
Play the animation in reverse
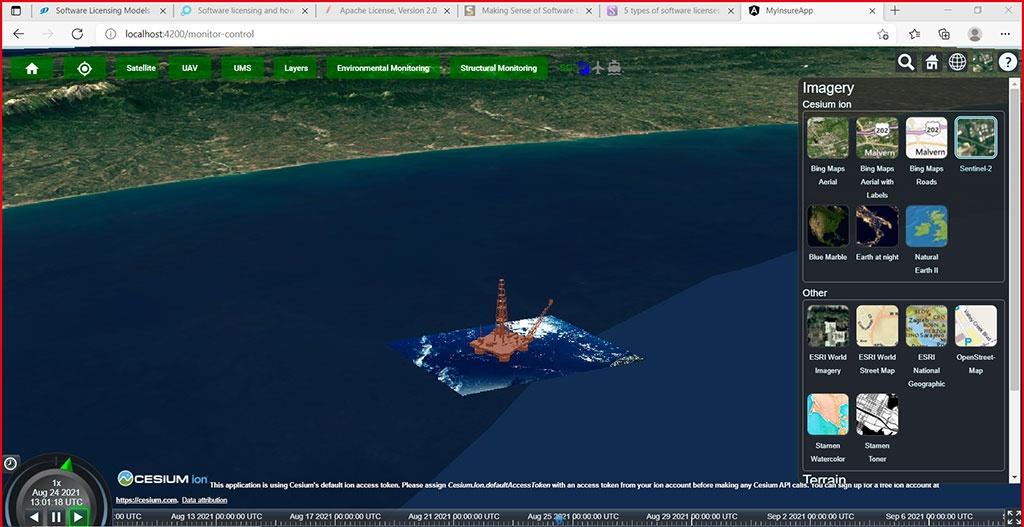pyautogui.click(x=34, y=517)
